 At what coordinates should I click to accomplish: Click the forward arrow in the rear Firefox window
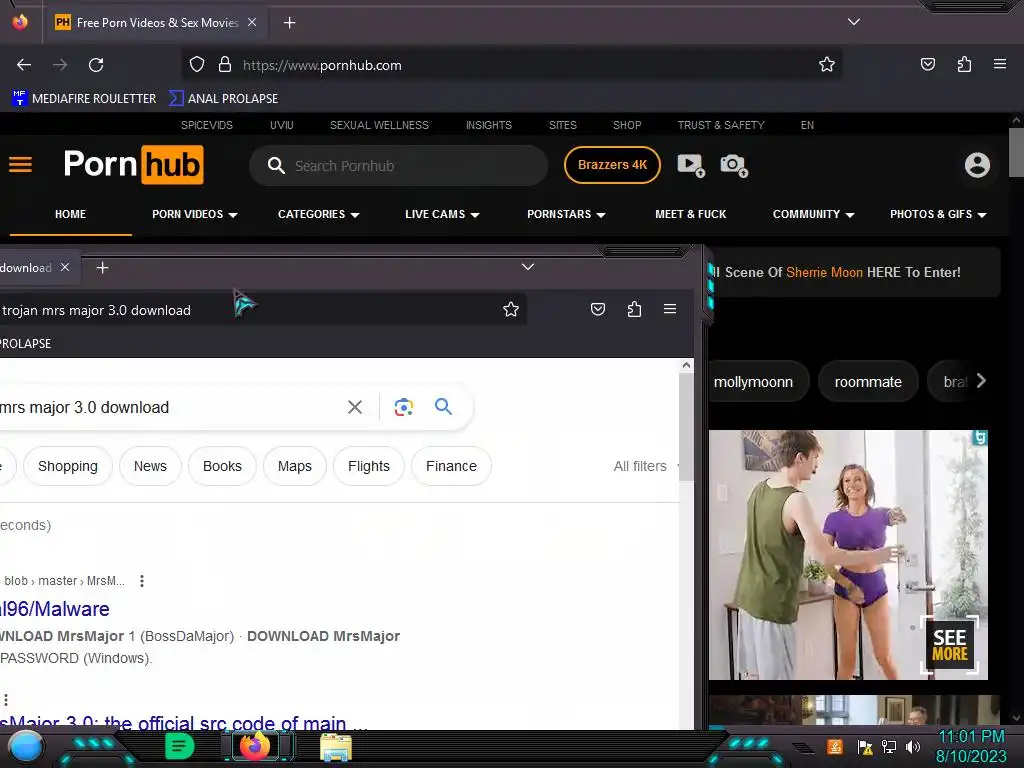[60, 65]
